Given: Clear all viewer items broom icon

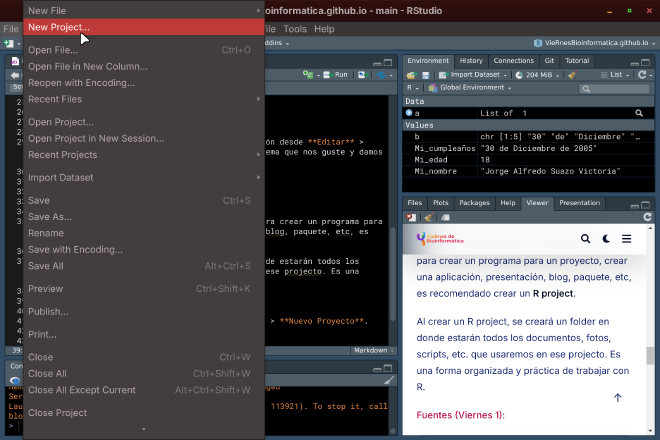Looking at the screenshot, I should click(428, 217).
